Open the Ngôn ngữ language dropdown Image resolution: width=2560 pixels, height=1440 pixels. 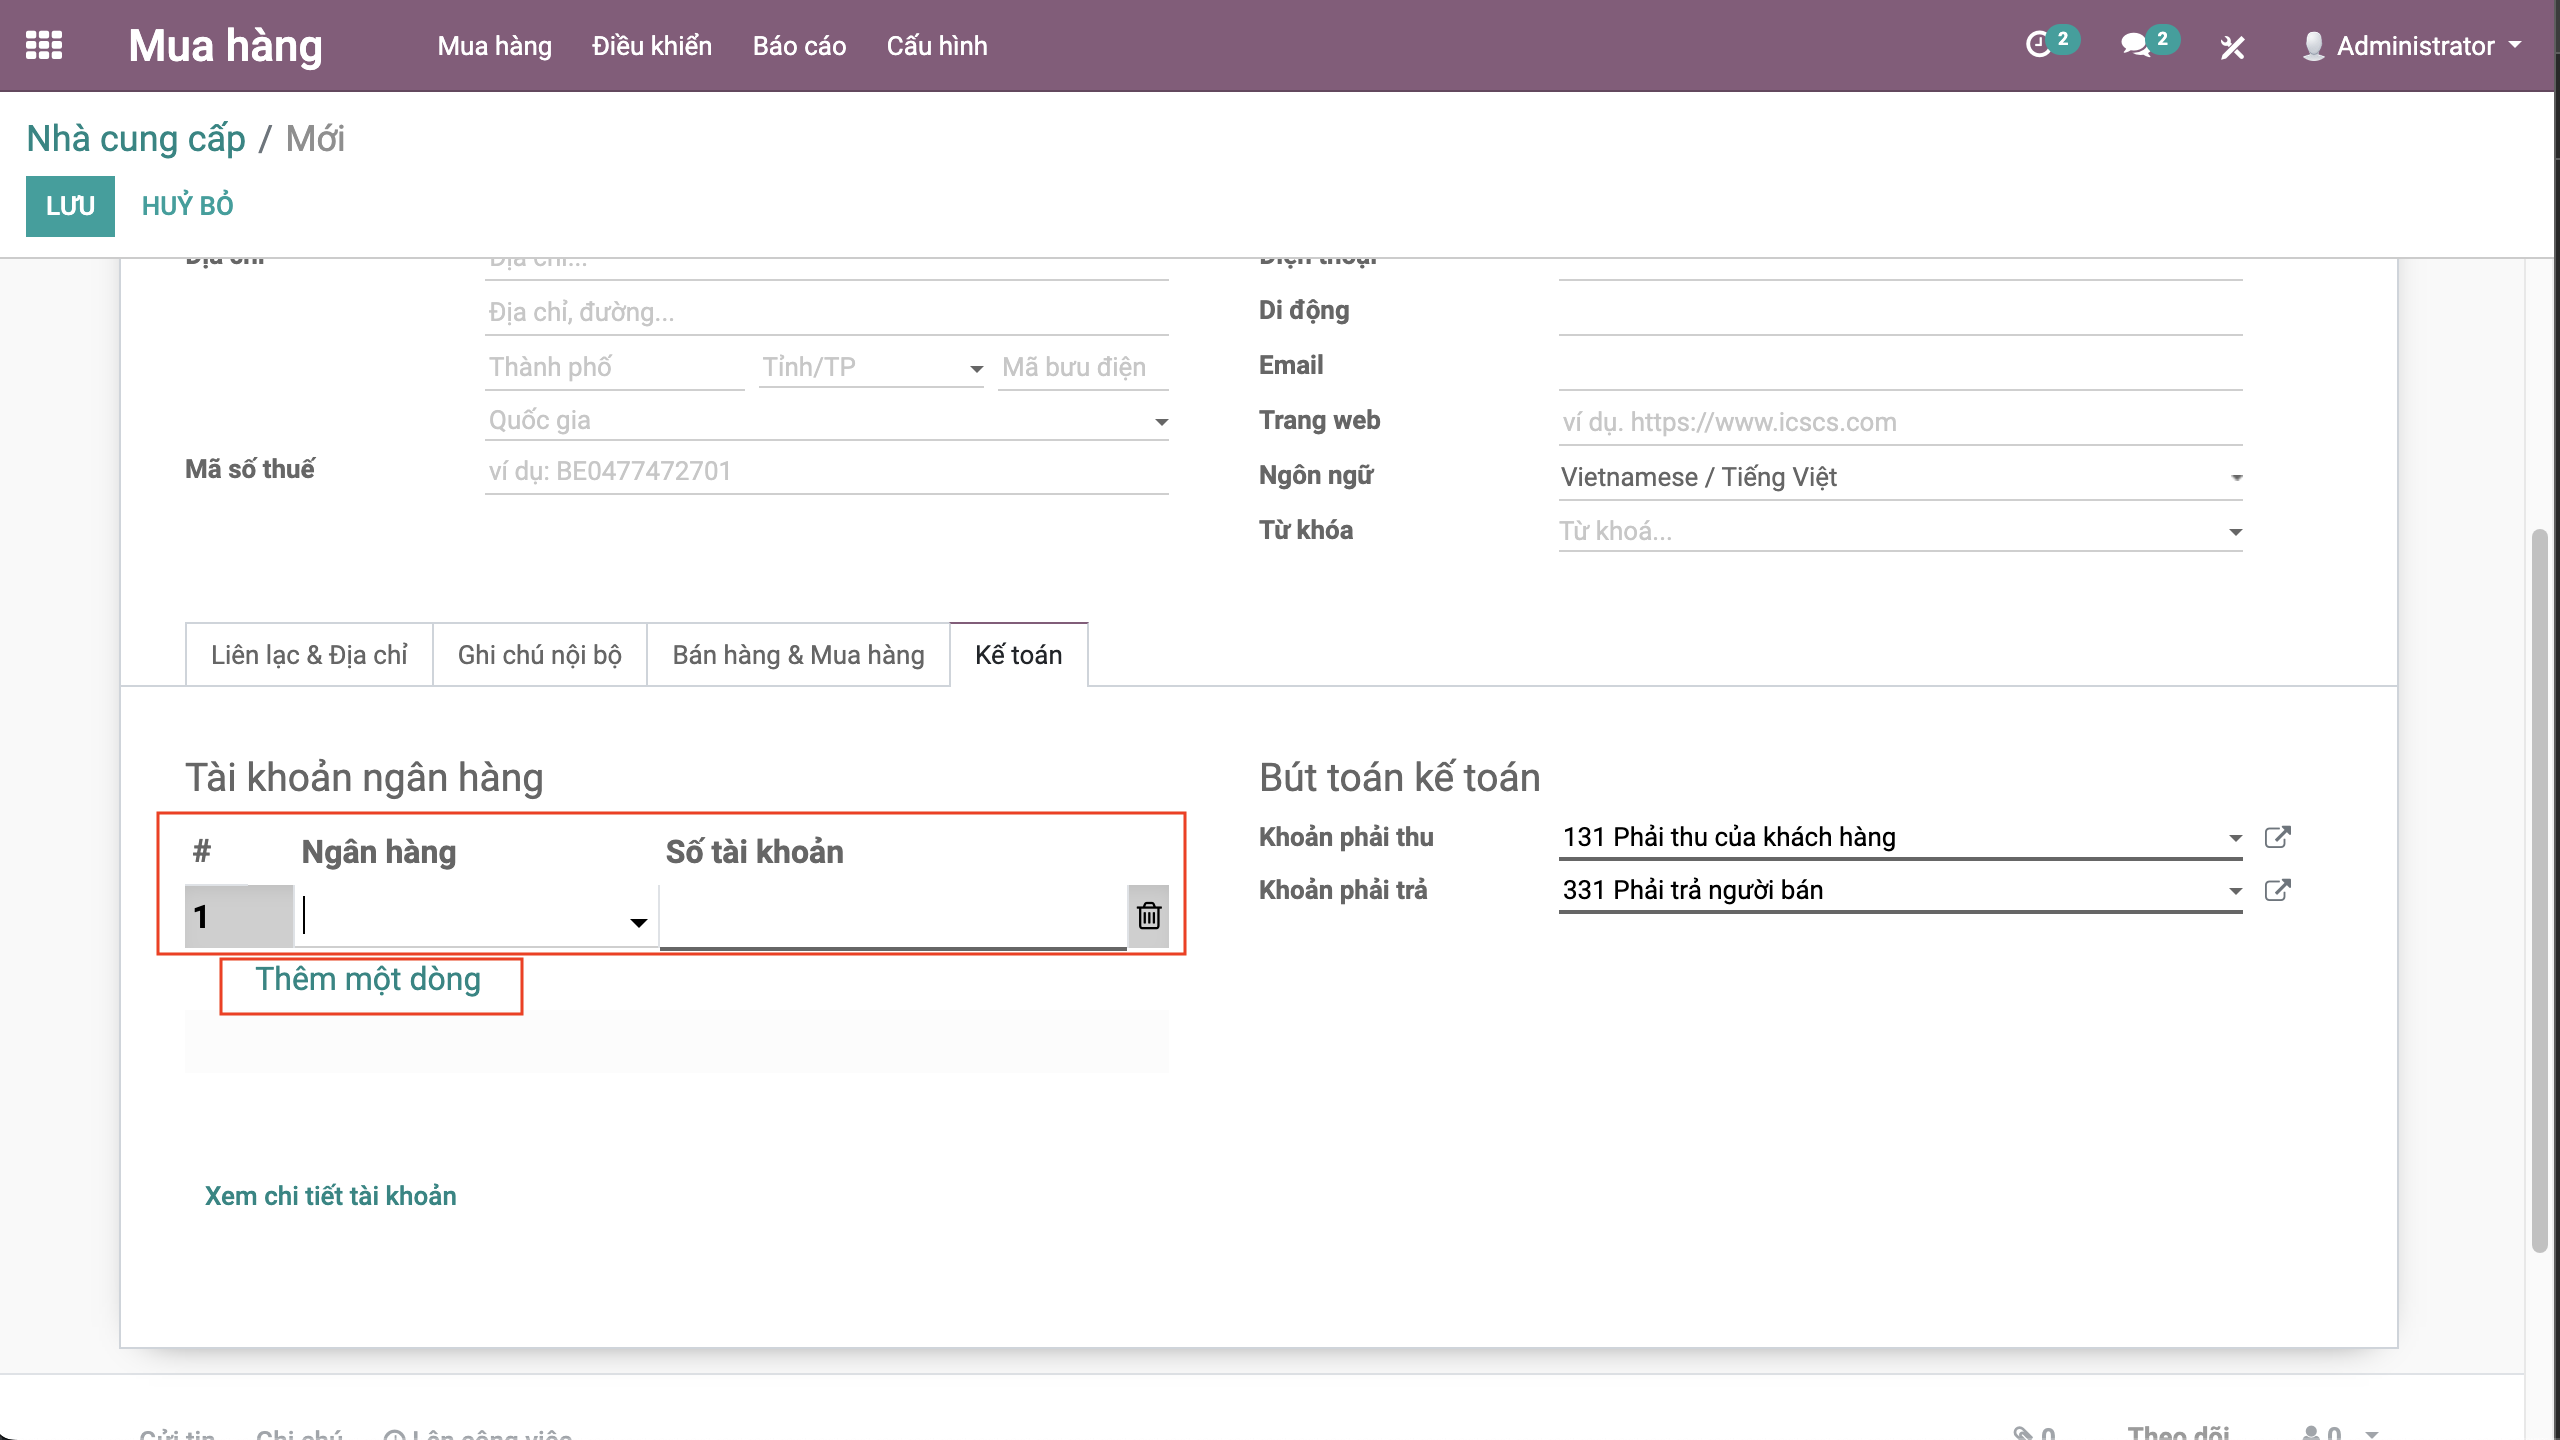click(2236, 478)
